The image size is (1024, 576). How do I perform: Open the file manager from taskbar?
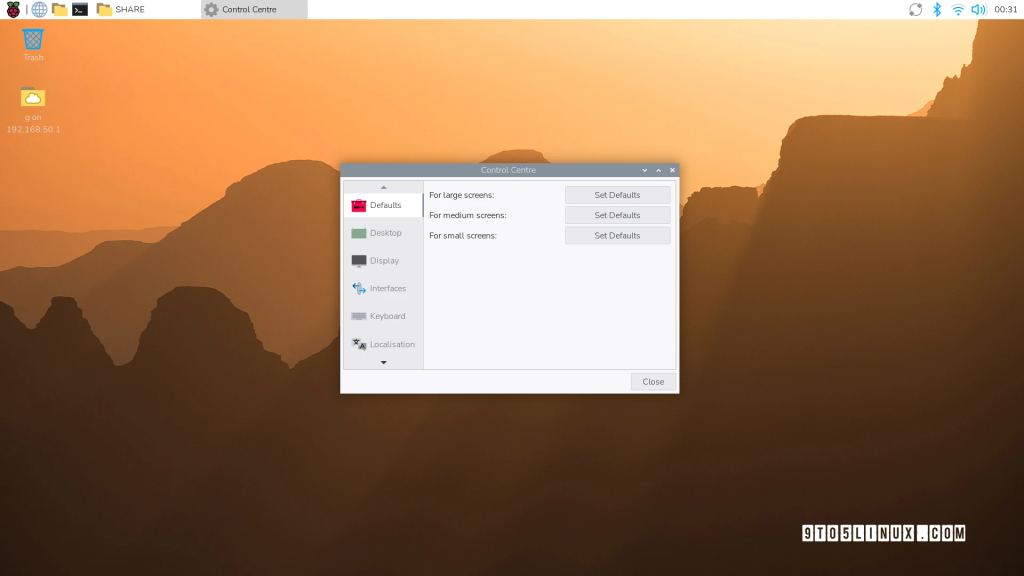point(59,9)
